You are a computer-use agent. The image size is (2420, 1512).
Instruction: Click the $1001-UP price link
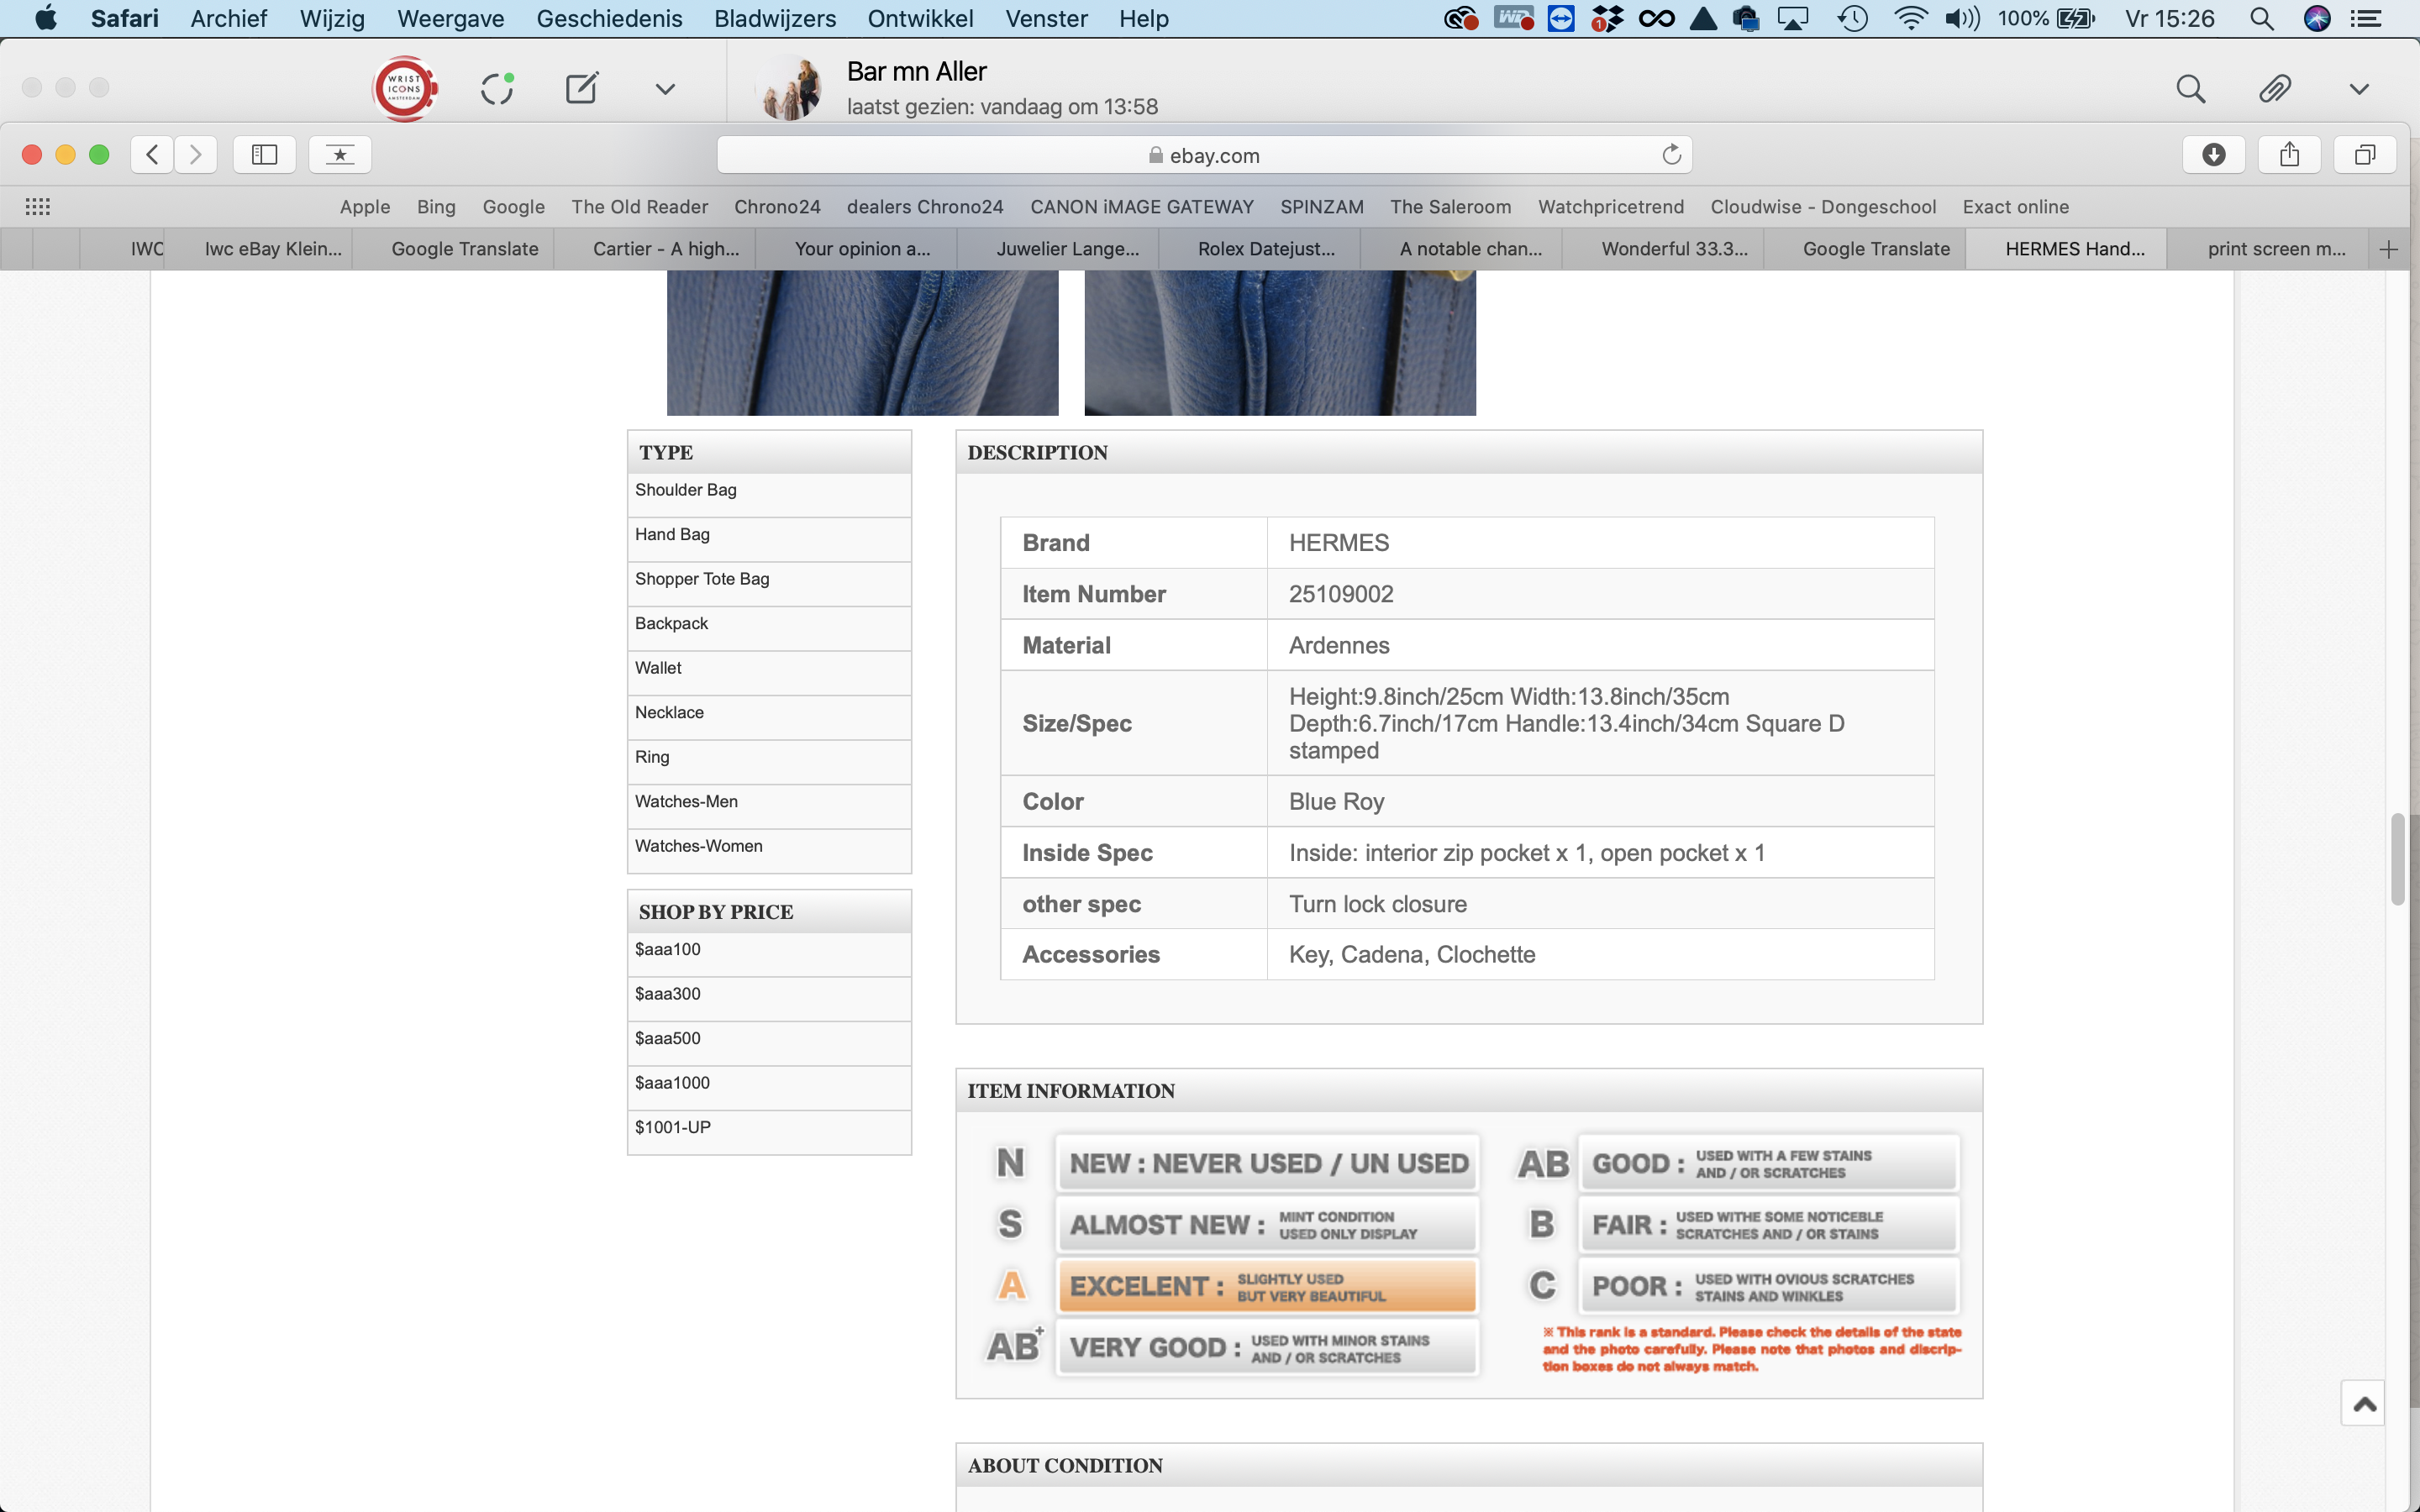coord(673,1127)
